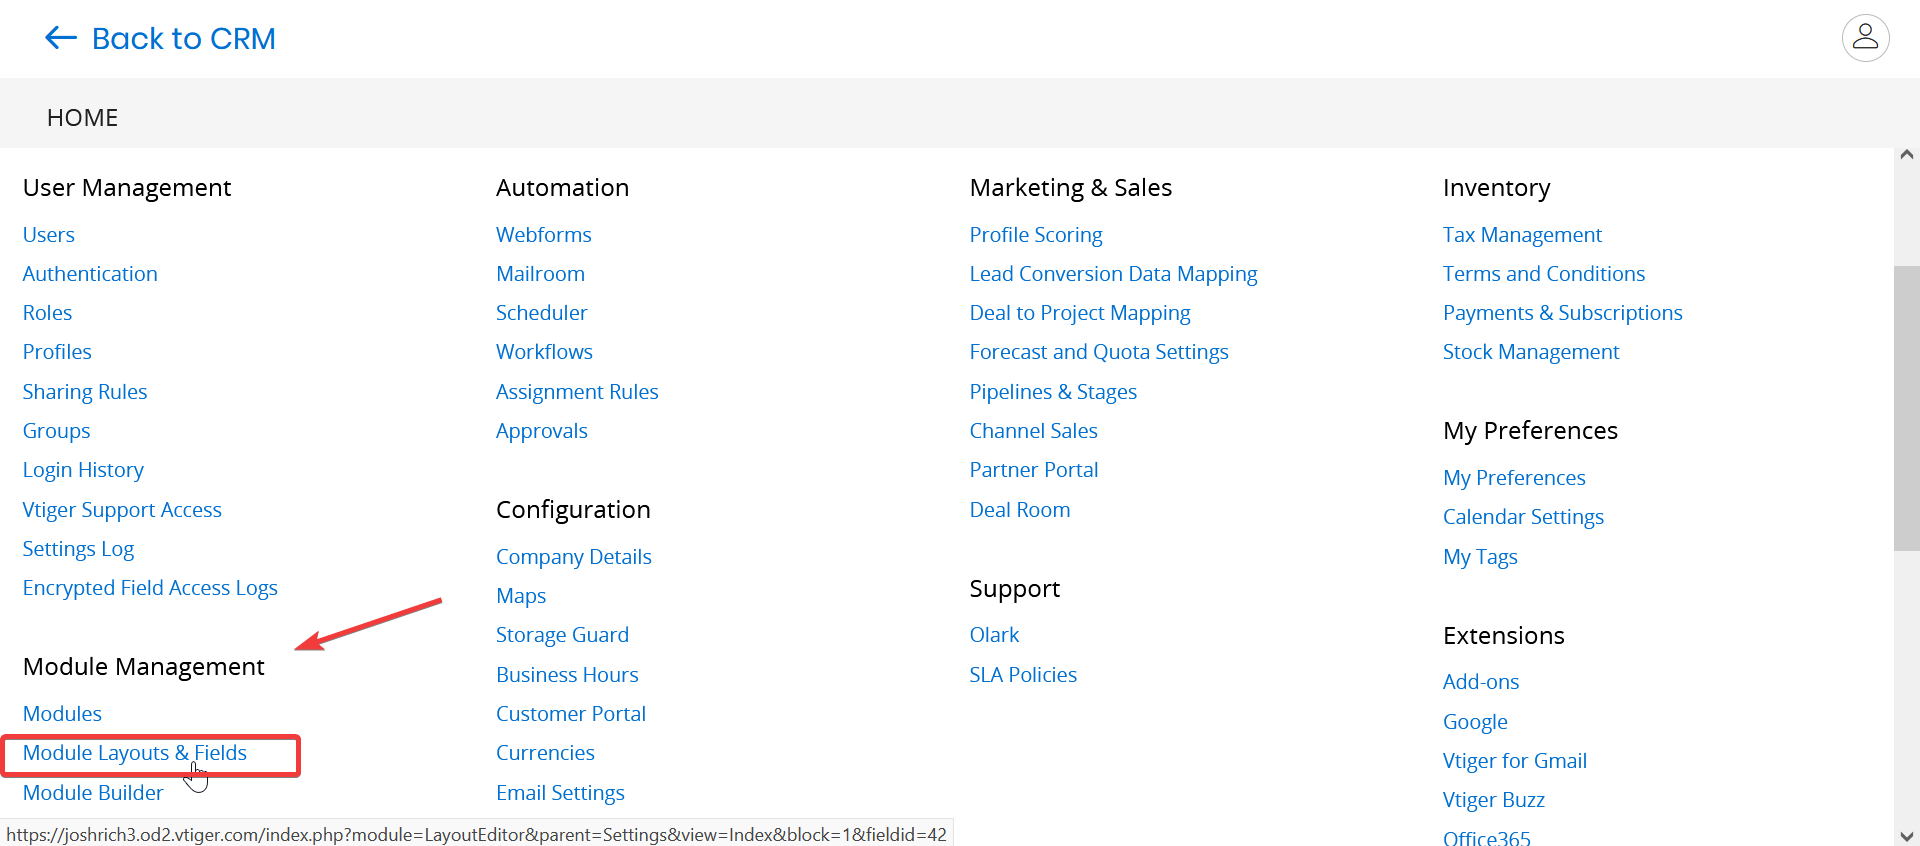Open the Module Layouts & Fields page
Screen dimensions: 1920x846
(134, 753)
